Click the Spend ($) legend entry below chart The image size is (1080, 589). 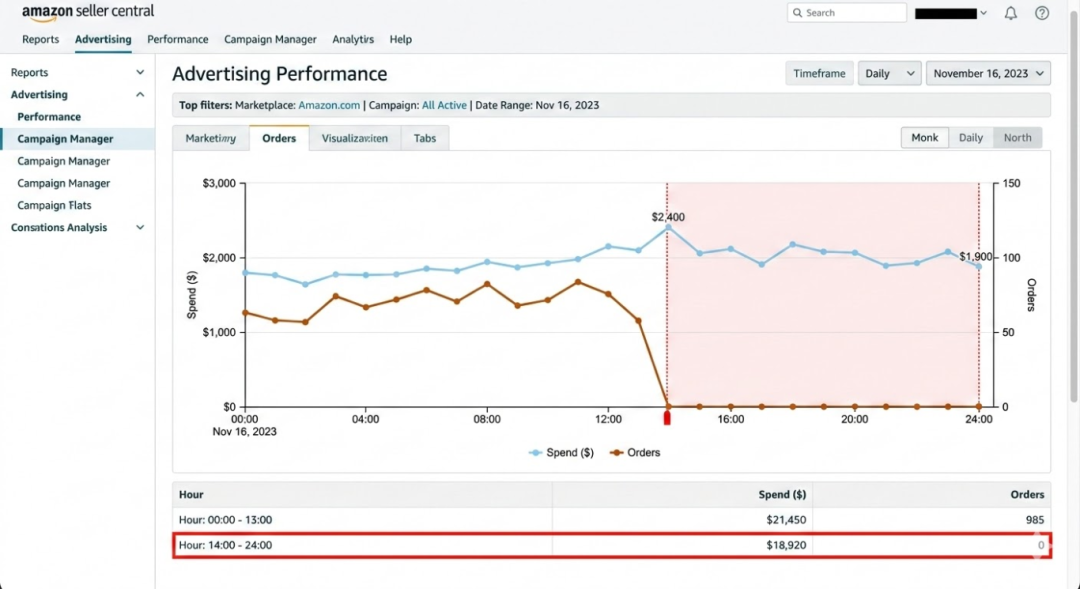[x=561, y=453]
